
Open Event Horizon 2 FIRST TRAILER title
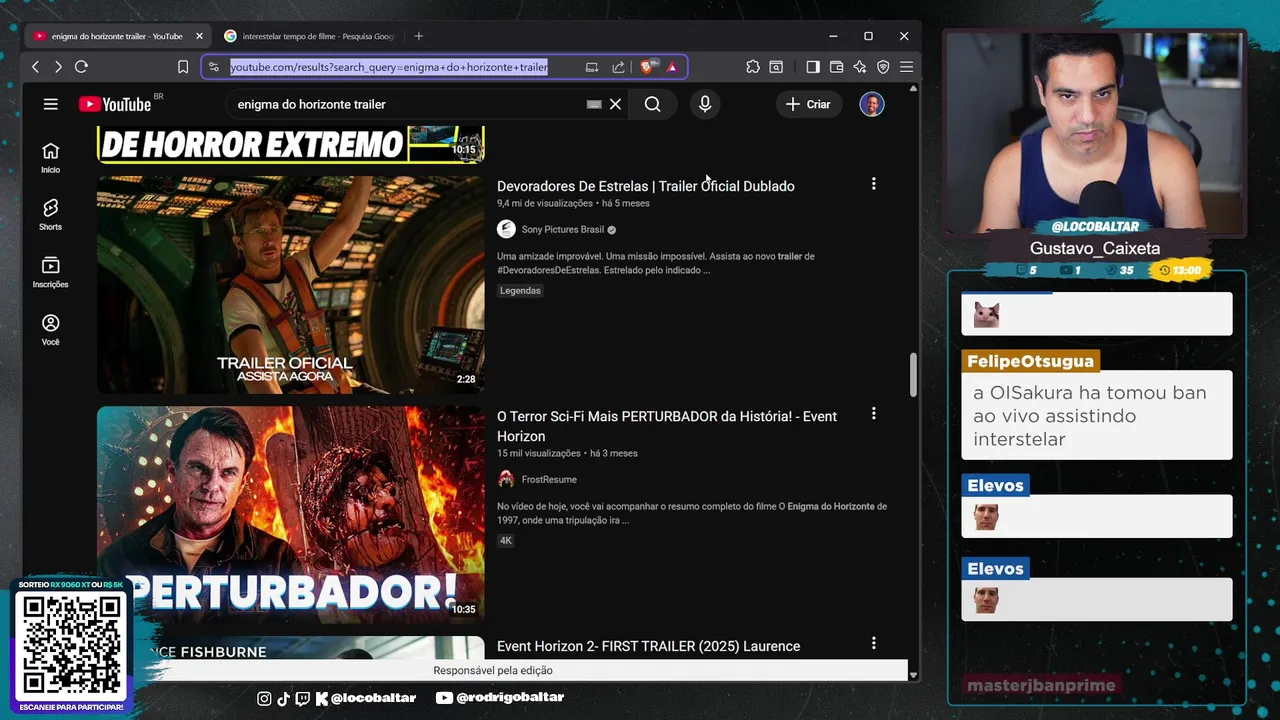(648, 646)
